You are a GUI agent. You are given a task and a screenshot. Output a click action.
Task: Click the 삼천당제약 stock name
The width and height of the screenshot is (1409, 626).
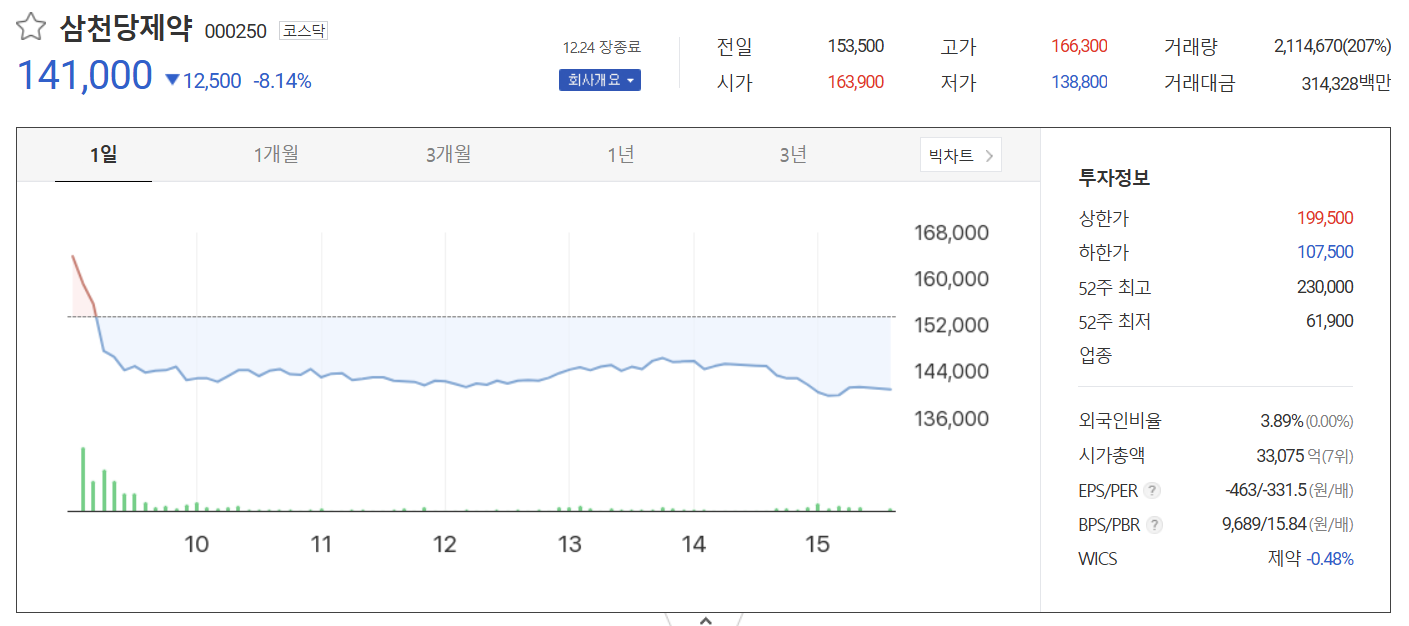(125, 28)
